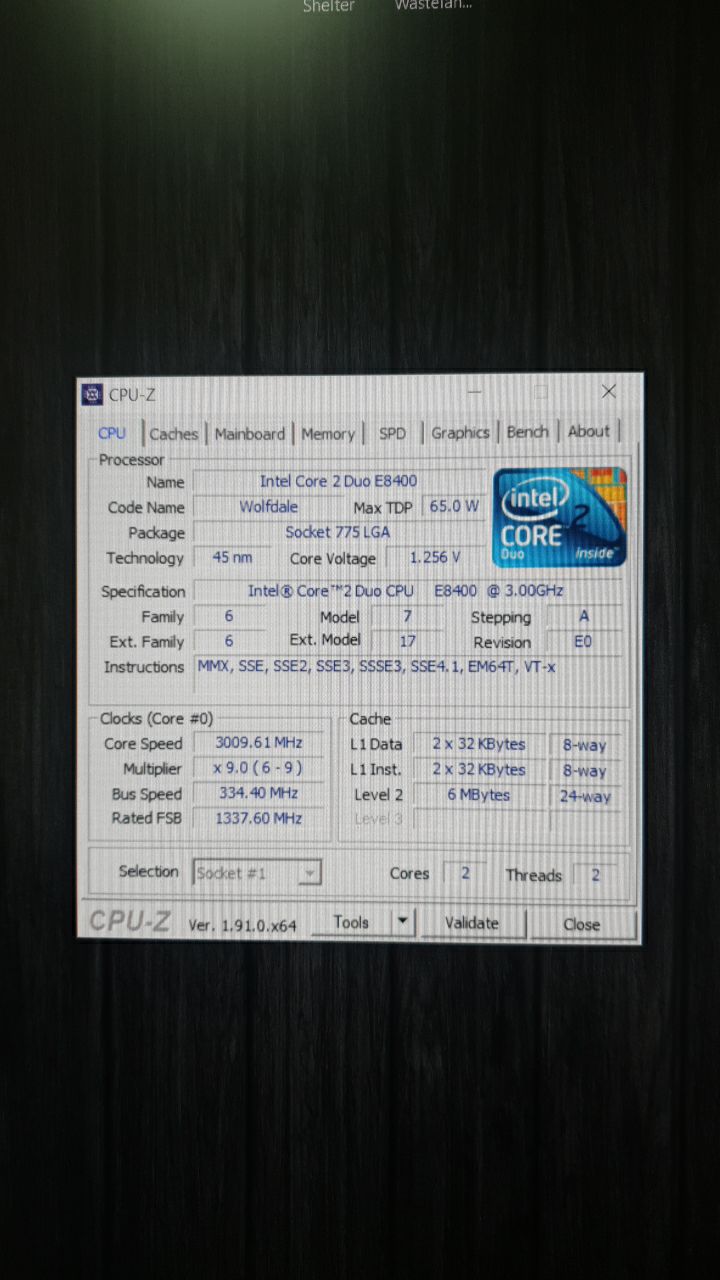Viewport: 720px width, 1280px height.
Task: Open the SPD tab
Action: point(392,433)
